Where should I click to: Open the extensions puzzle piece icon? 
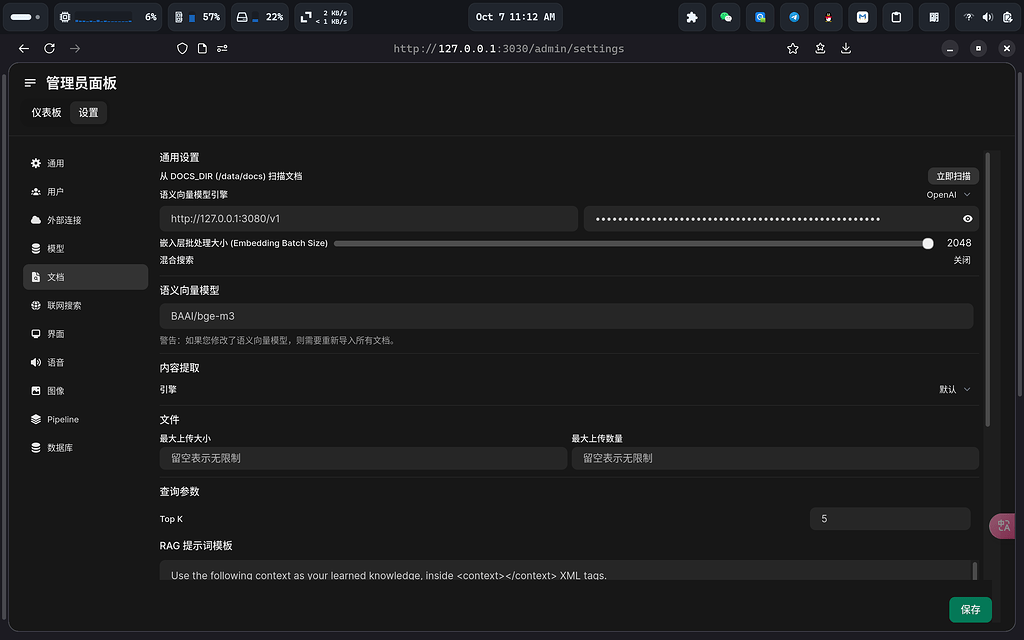(692, 17)
